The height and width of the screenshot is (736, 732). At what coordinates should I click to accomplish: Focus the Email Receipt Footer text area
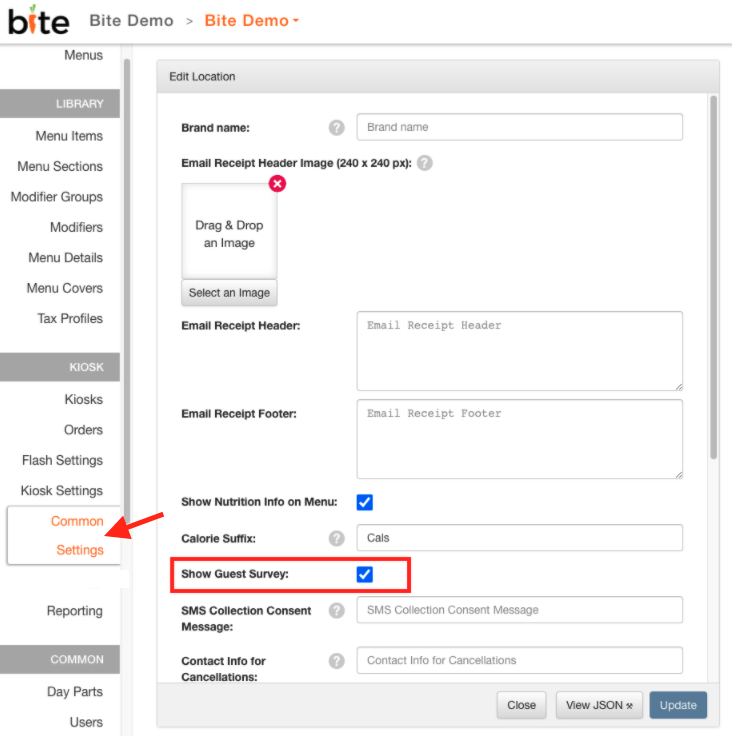click(x=519, y=439)
